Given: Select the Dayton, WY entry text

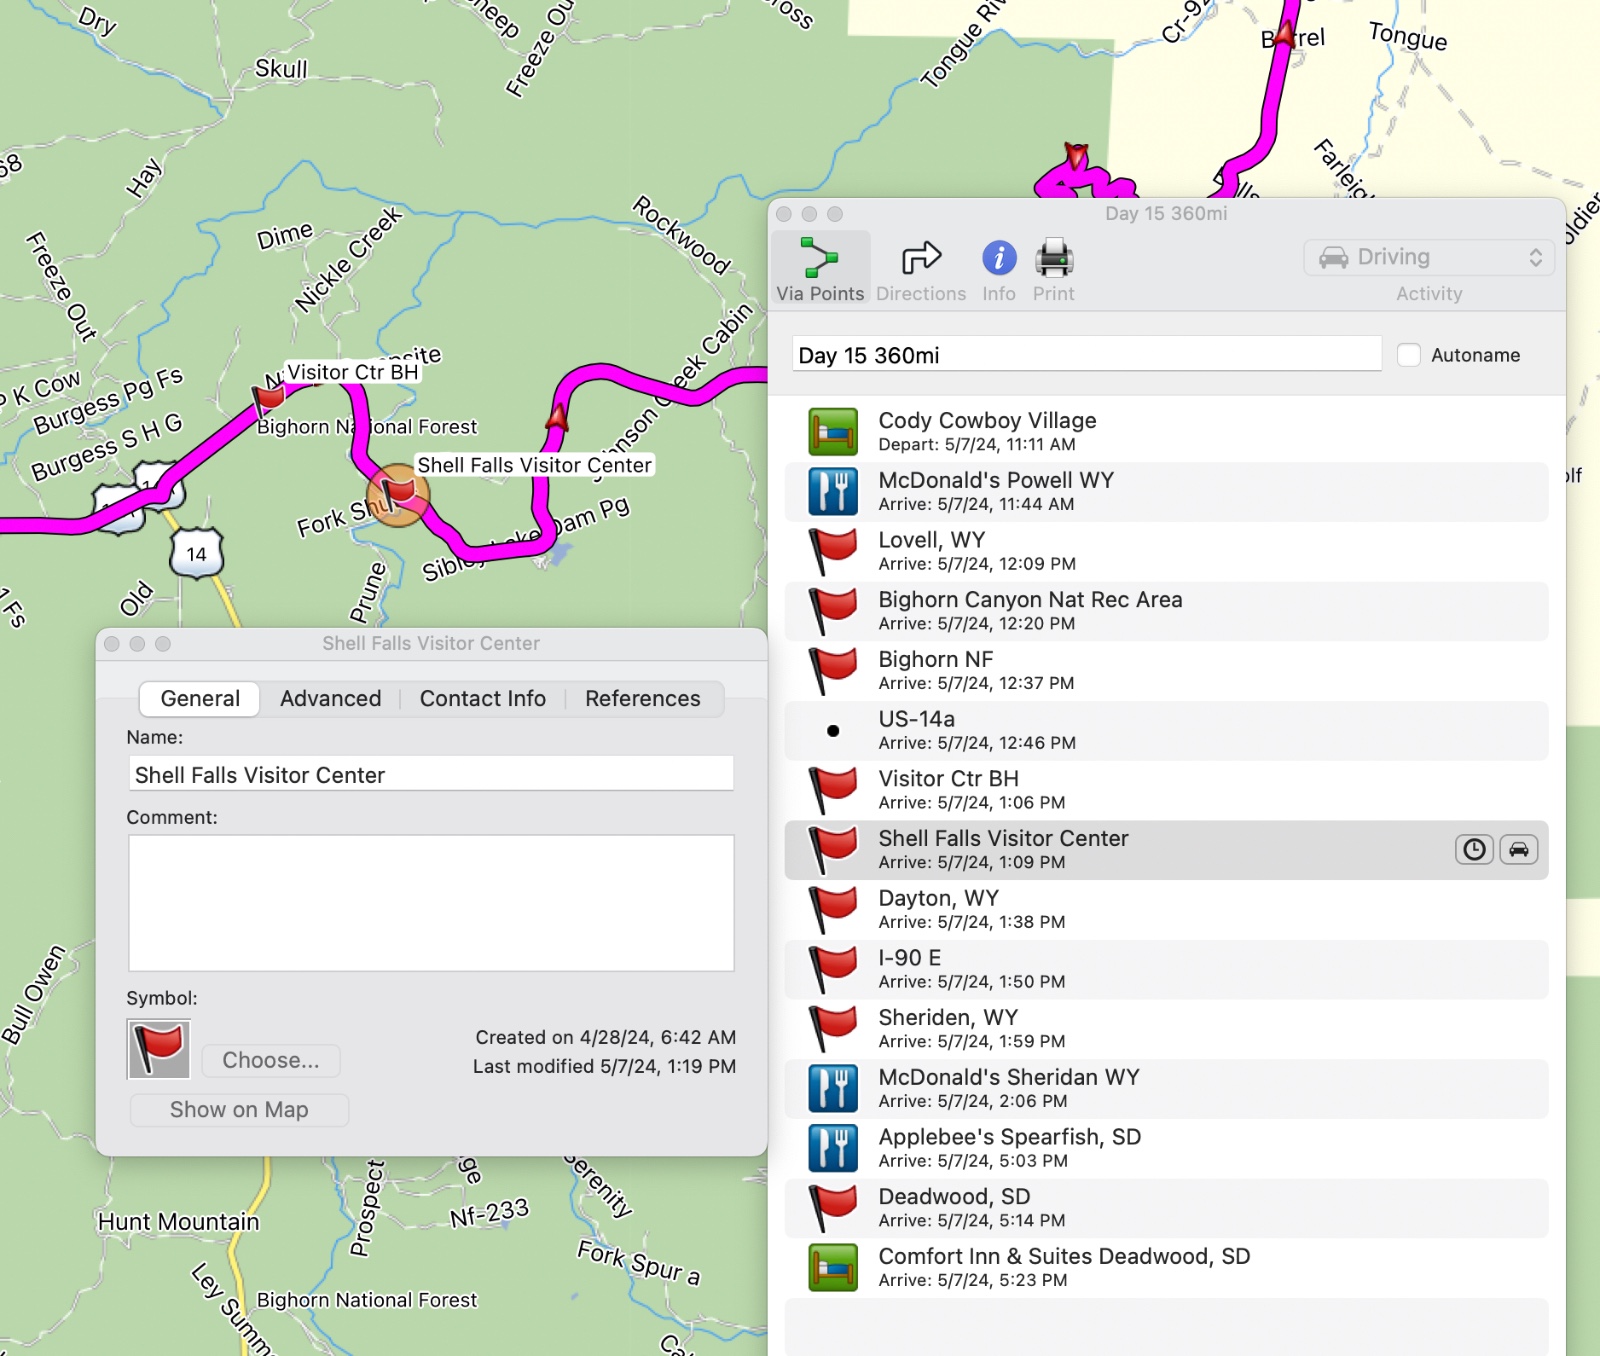Looking at the screenshot, I should coord(938,898).
